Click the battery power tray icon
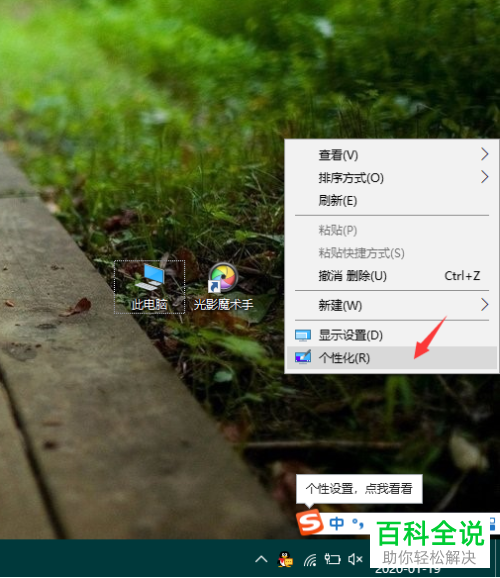Image resolution: width=500 pixels, height=578 pixels. 332,559
